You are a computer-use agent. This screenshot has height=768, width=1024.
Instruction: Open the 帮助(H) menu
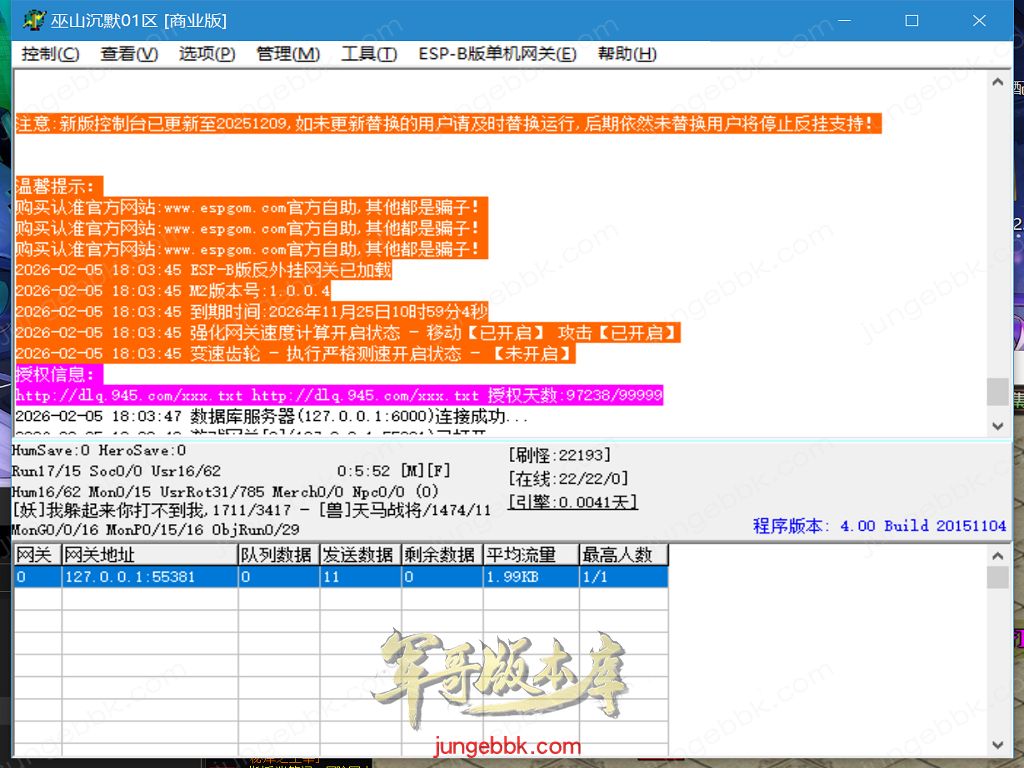627,54
